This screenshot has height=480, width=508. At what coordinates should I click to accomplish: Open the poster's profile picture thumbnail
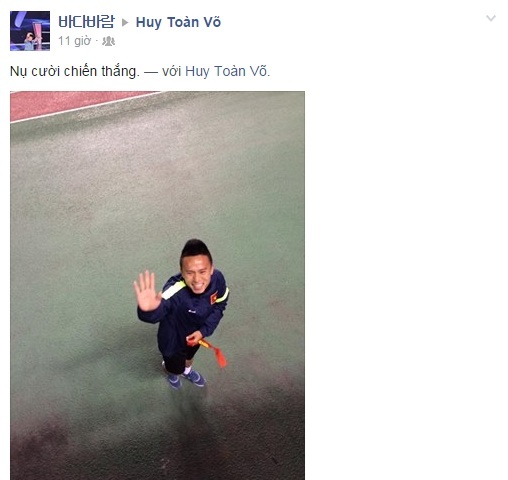click(30, 31)
